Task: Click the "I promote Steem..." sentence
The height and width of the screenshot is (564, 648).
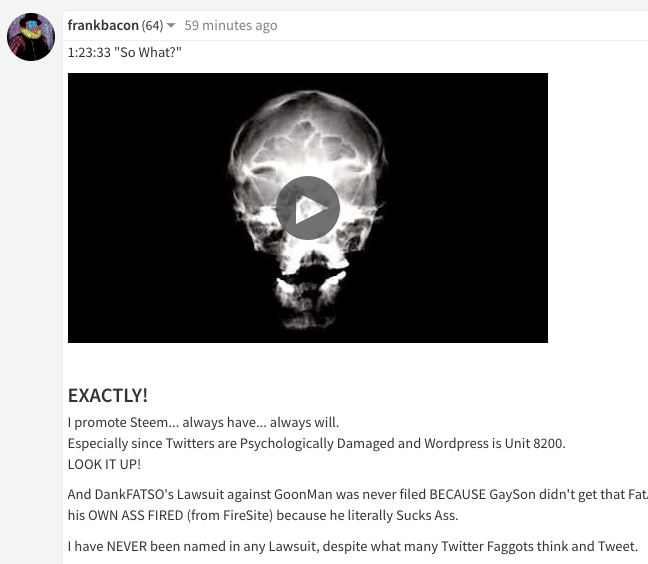Action: tap(203, 422)
